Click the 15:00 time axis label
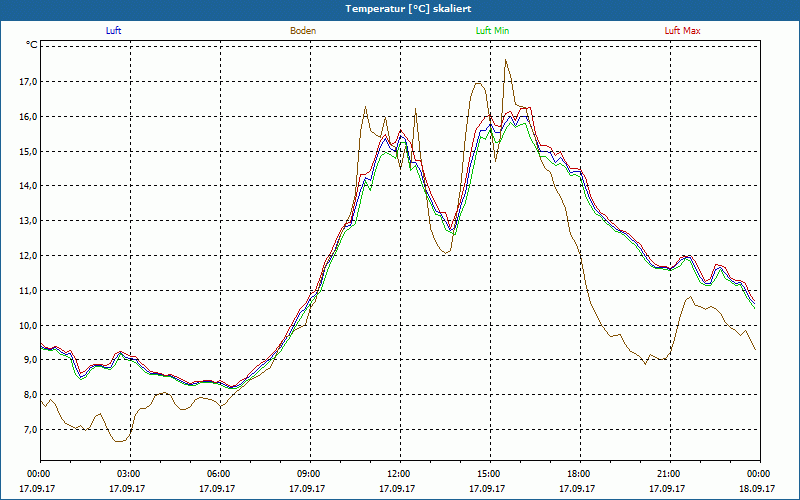Viewport: 800px width, 500px height. tap(488, 473)
